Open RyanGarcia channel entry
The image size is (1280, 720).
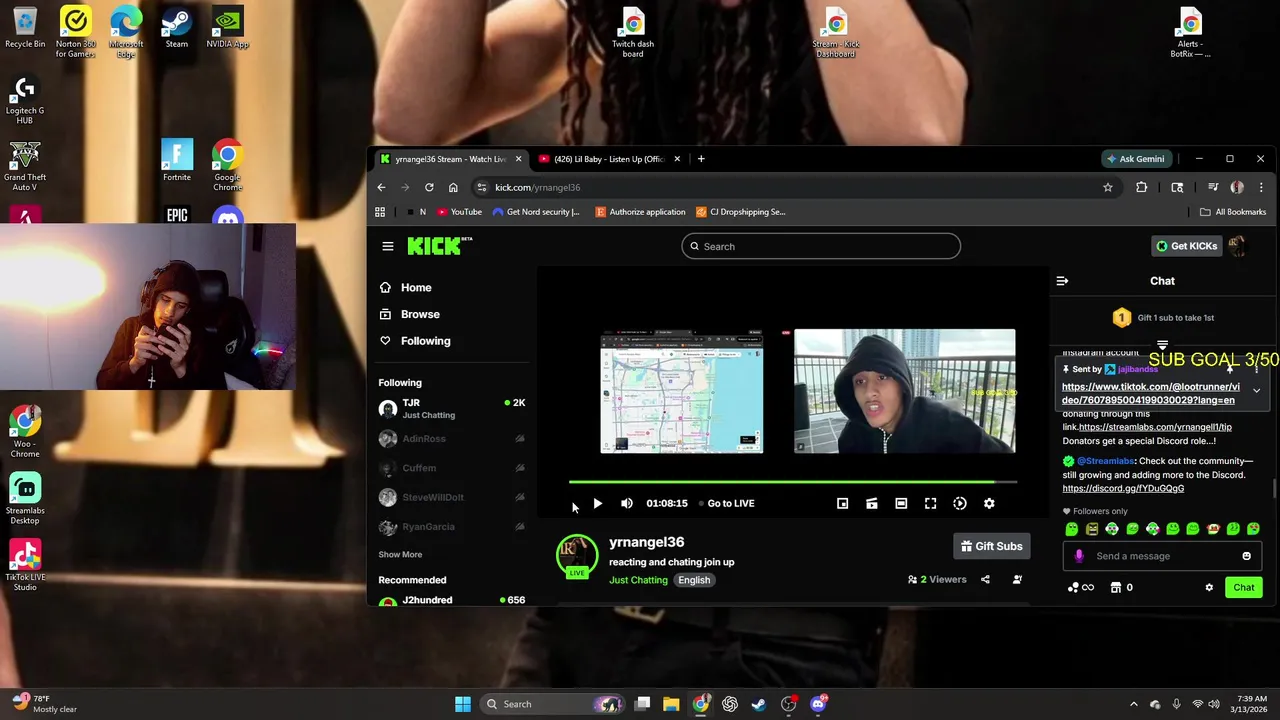pos(452,527)
